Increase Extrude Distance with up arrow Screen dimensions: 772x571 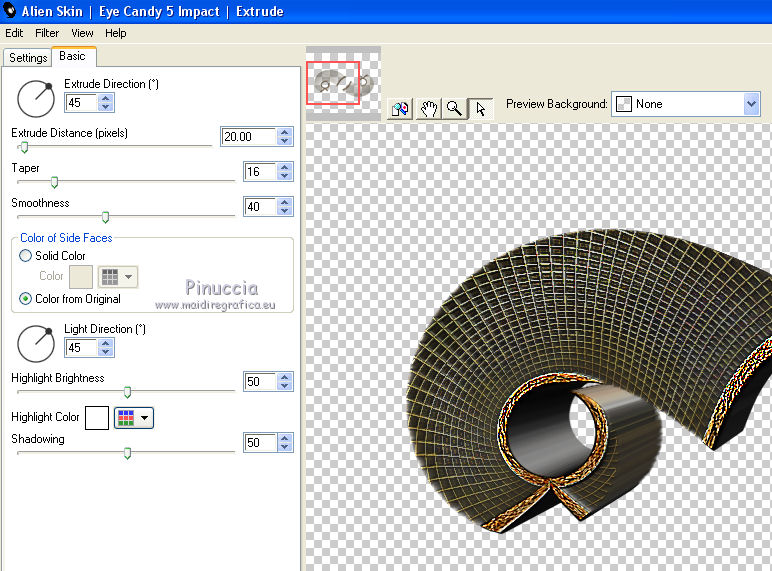[285, 132]
